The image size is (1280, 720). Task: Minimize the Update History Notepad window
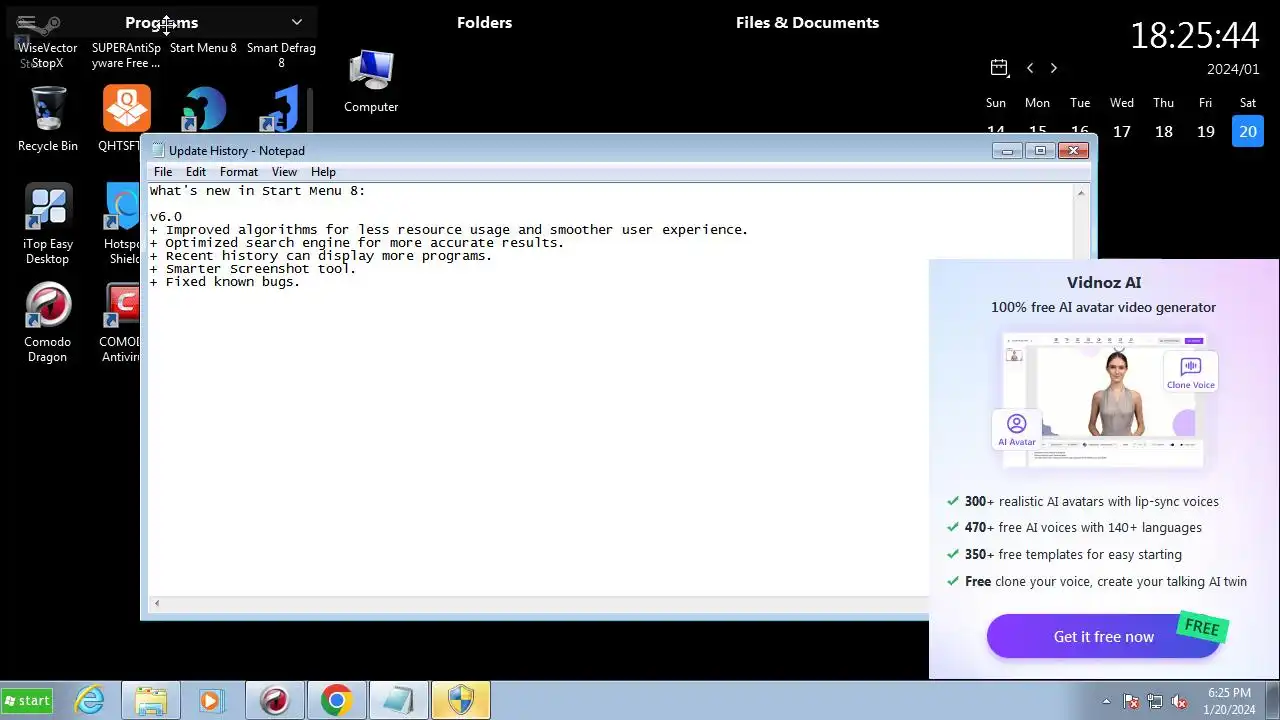pyautogui.click(x=1007, y=150)
